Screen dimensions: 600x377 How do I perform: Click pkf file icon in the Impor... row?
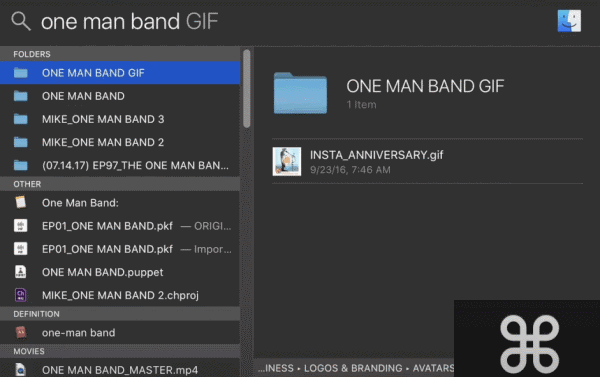pos(21,249)
